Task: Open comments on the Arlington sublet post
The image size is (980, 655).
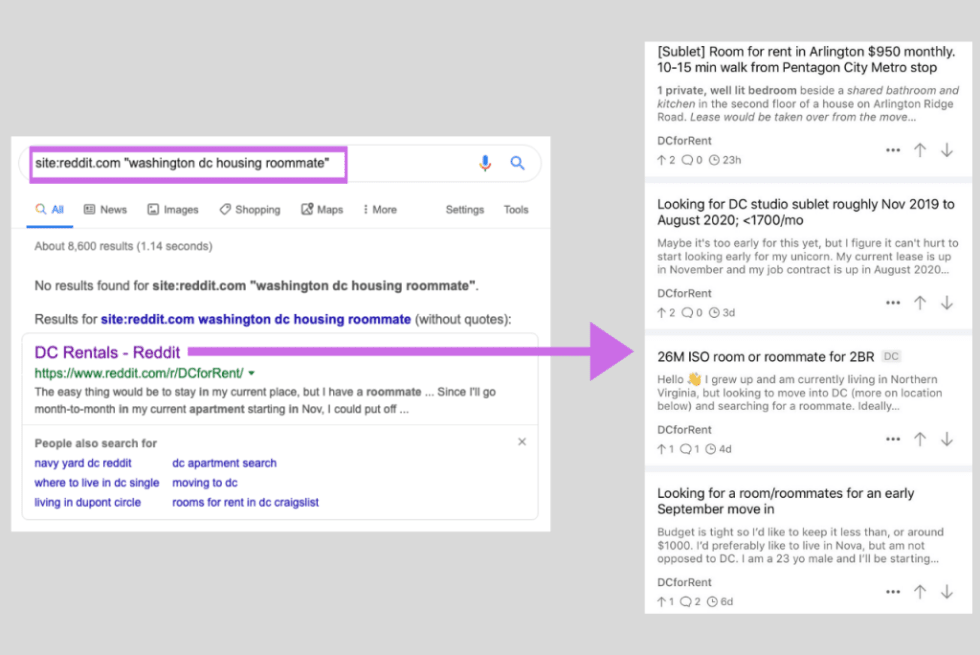Action: tap(691, 160)
